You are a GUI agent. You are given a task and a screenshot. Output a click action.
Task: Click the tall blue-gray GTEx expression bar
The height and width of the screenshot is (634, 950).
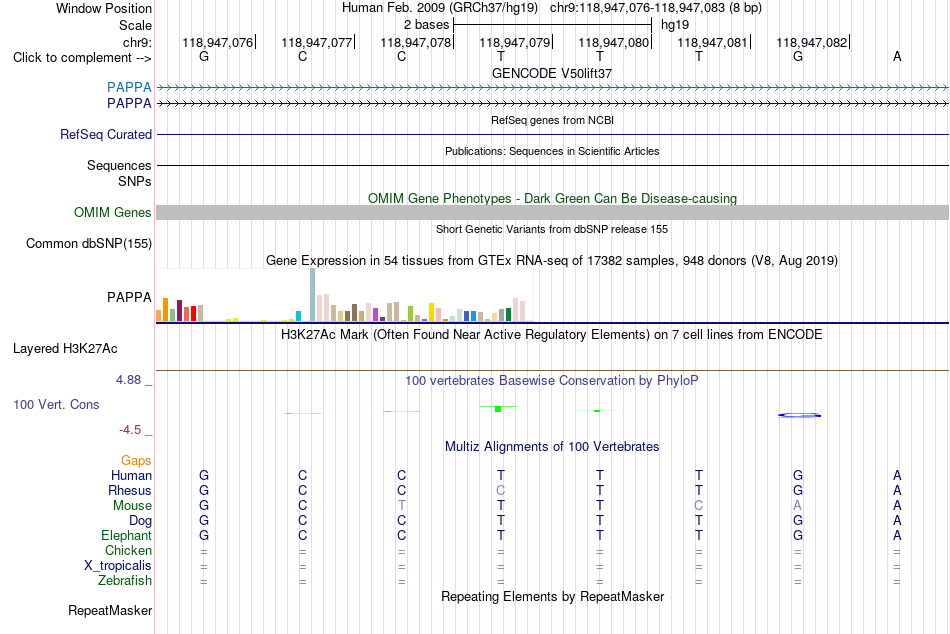point(313,295)
